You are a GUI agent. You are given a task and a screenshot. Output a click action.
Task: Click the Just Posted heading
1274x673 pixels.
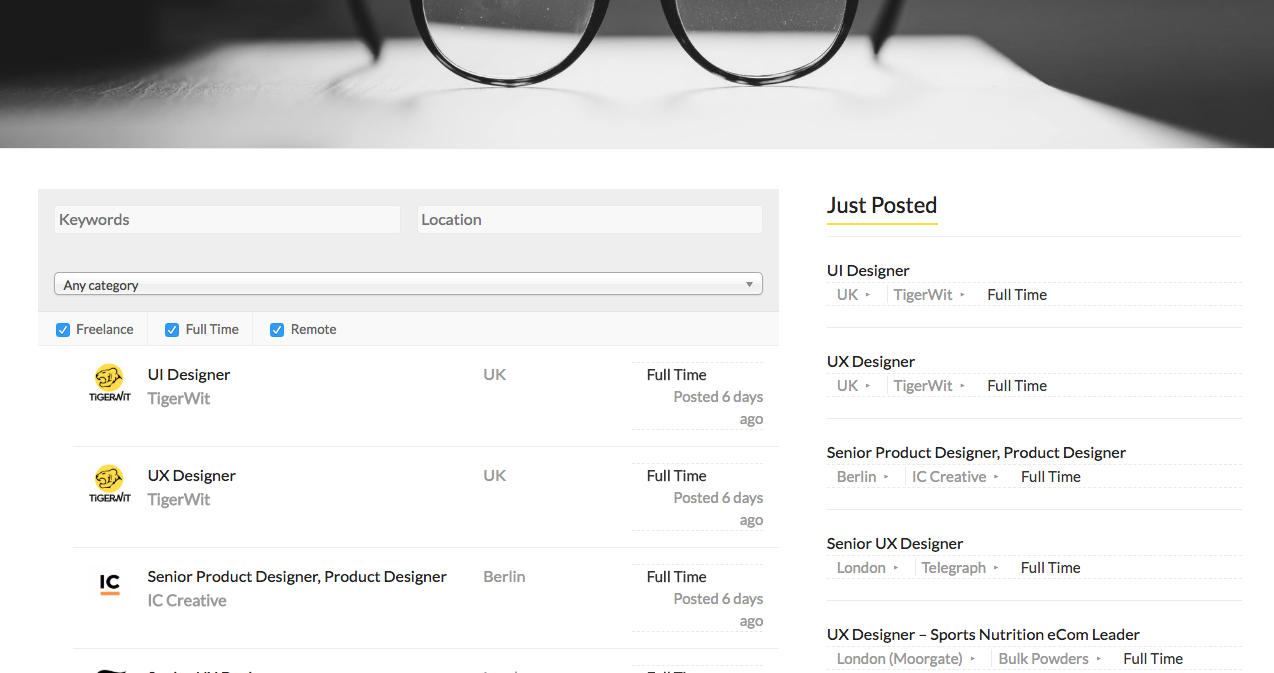pos(882,206)
